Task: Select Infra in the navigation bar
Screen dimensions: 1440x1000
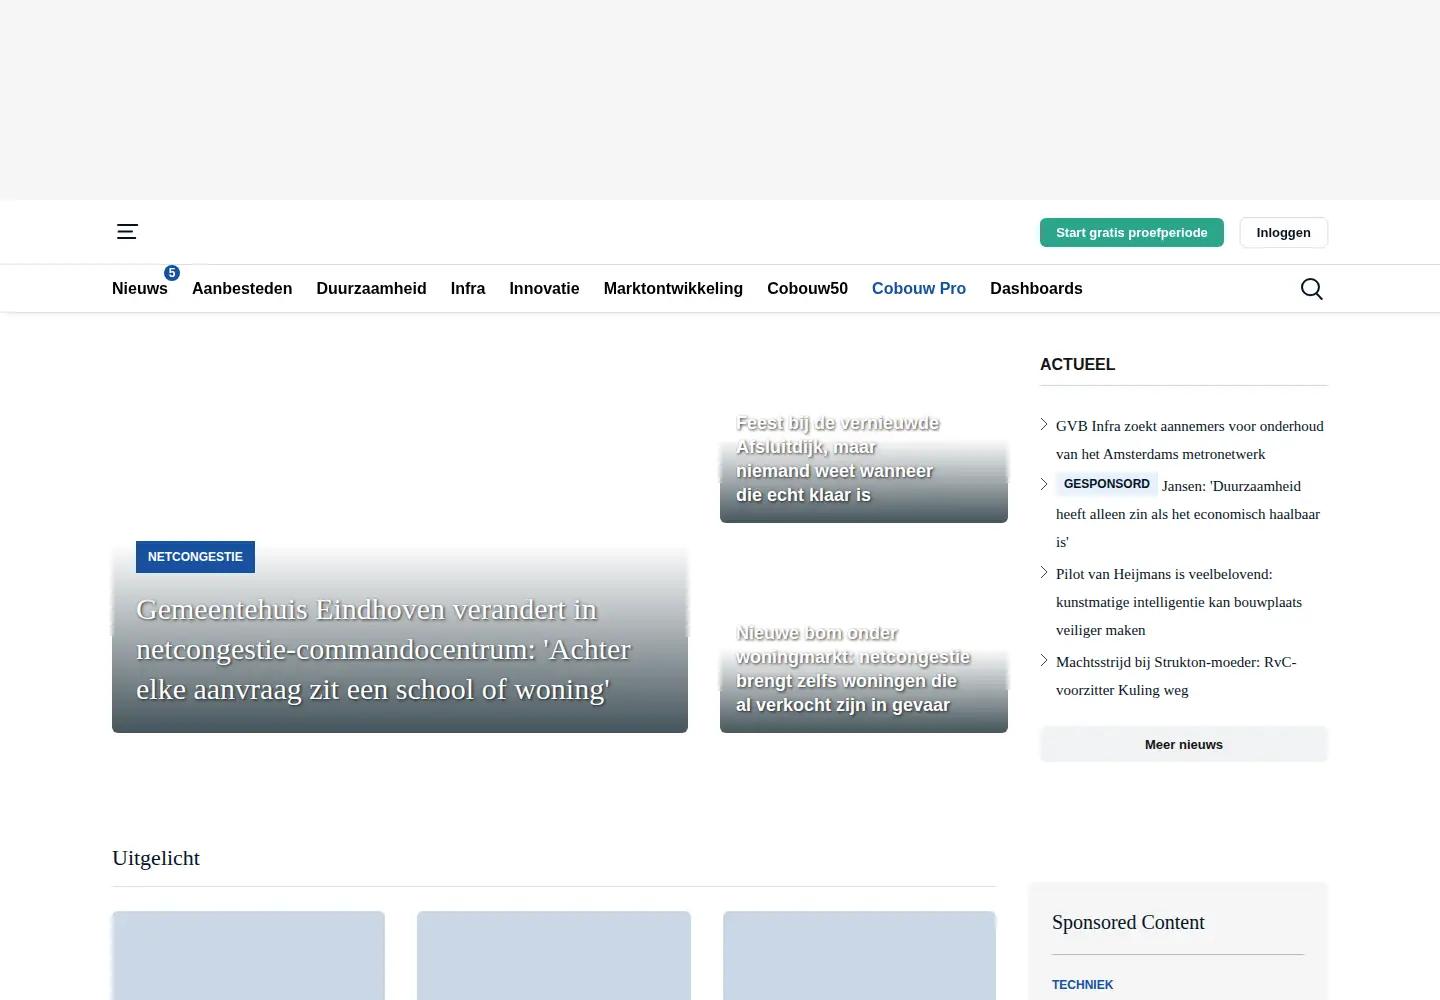Action: (x=468, y=289)
